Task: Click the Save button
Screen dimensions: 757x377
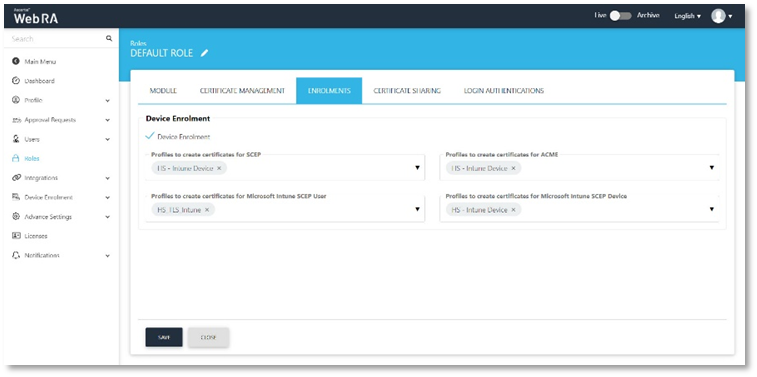Action: [164, 337]
